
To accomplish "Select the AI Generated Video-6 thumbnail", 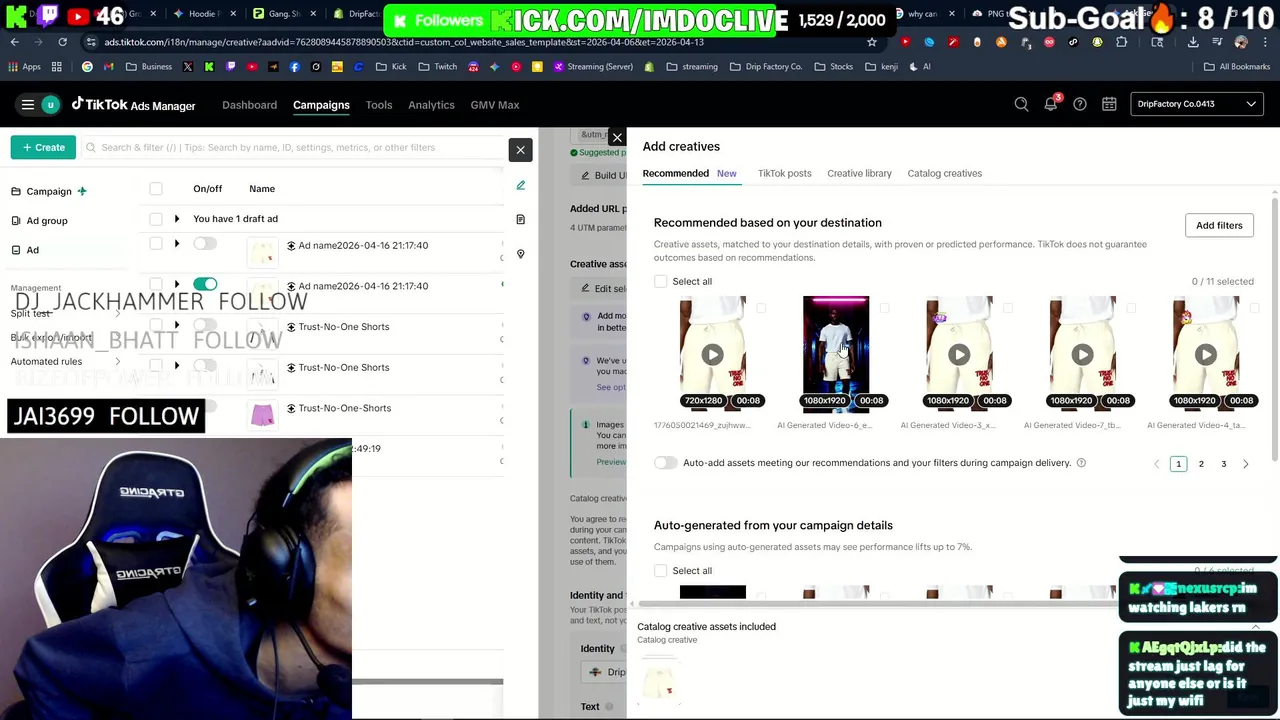I will point(836,354).
